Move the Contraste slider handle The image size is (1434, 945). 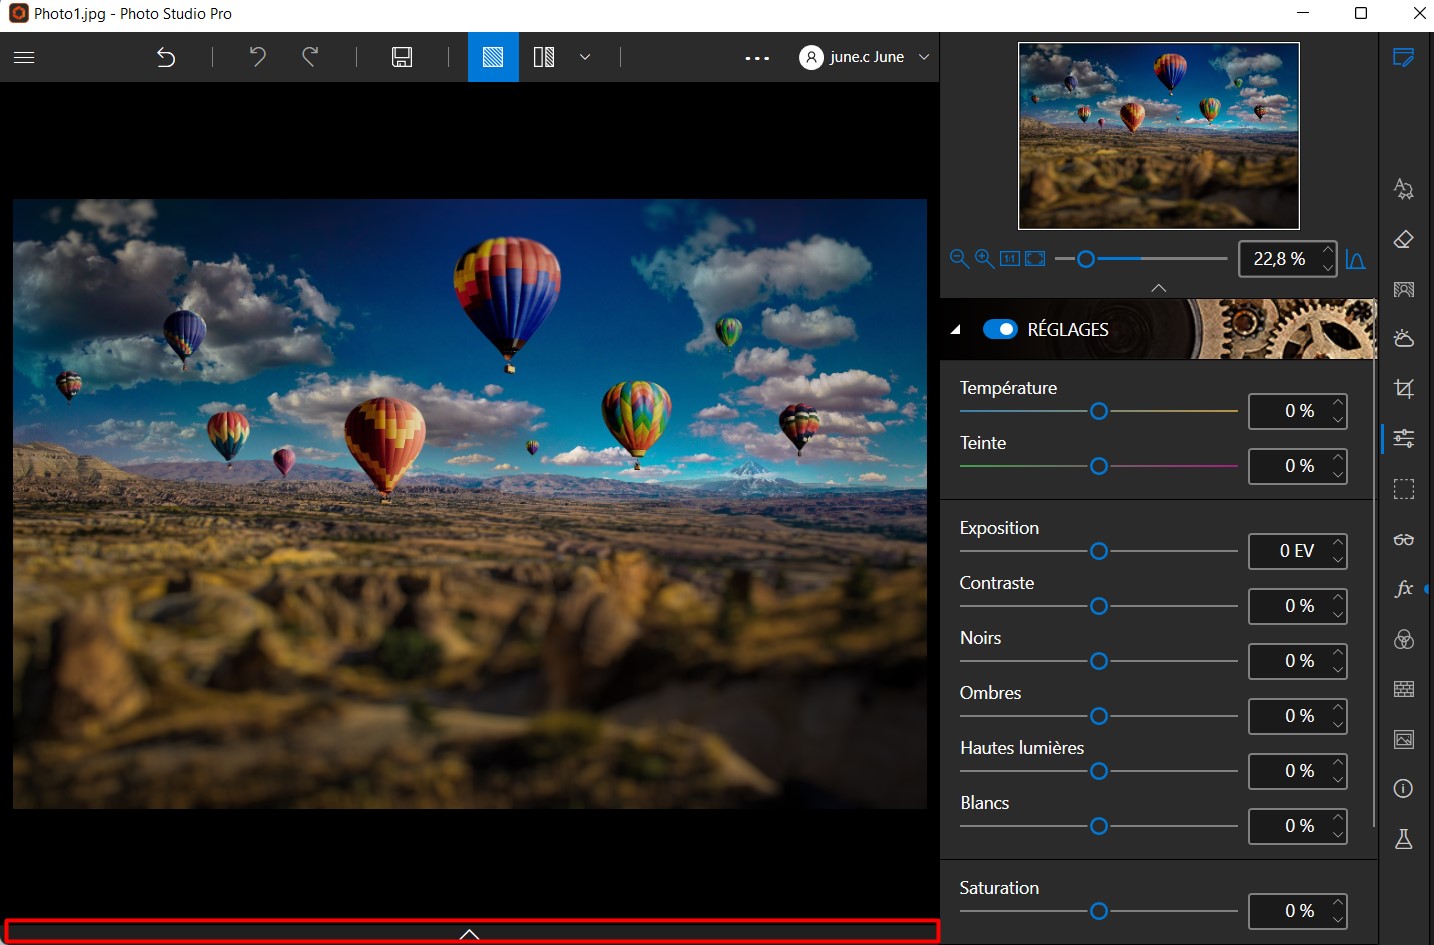pyautogui.click(x=1099, y=606)
